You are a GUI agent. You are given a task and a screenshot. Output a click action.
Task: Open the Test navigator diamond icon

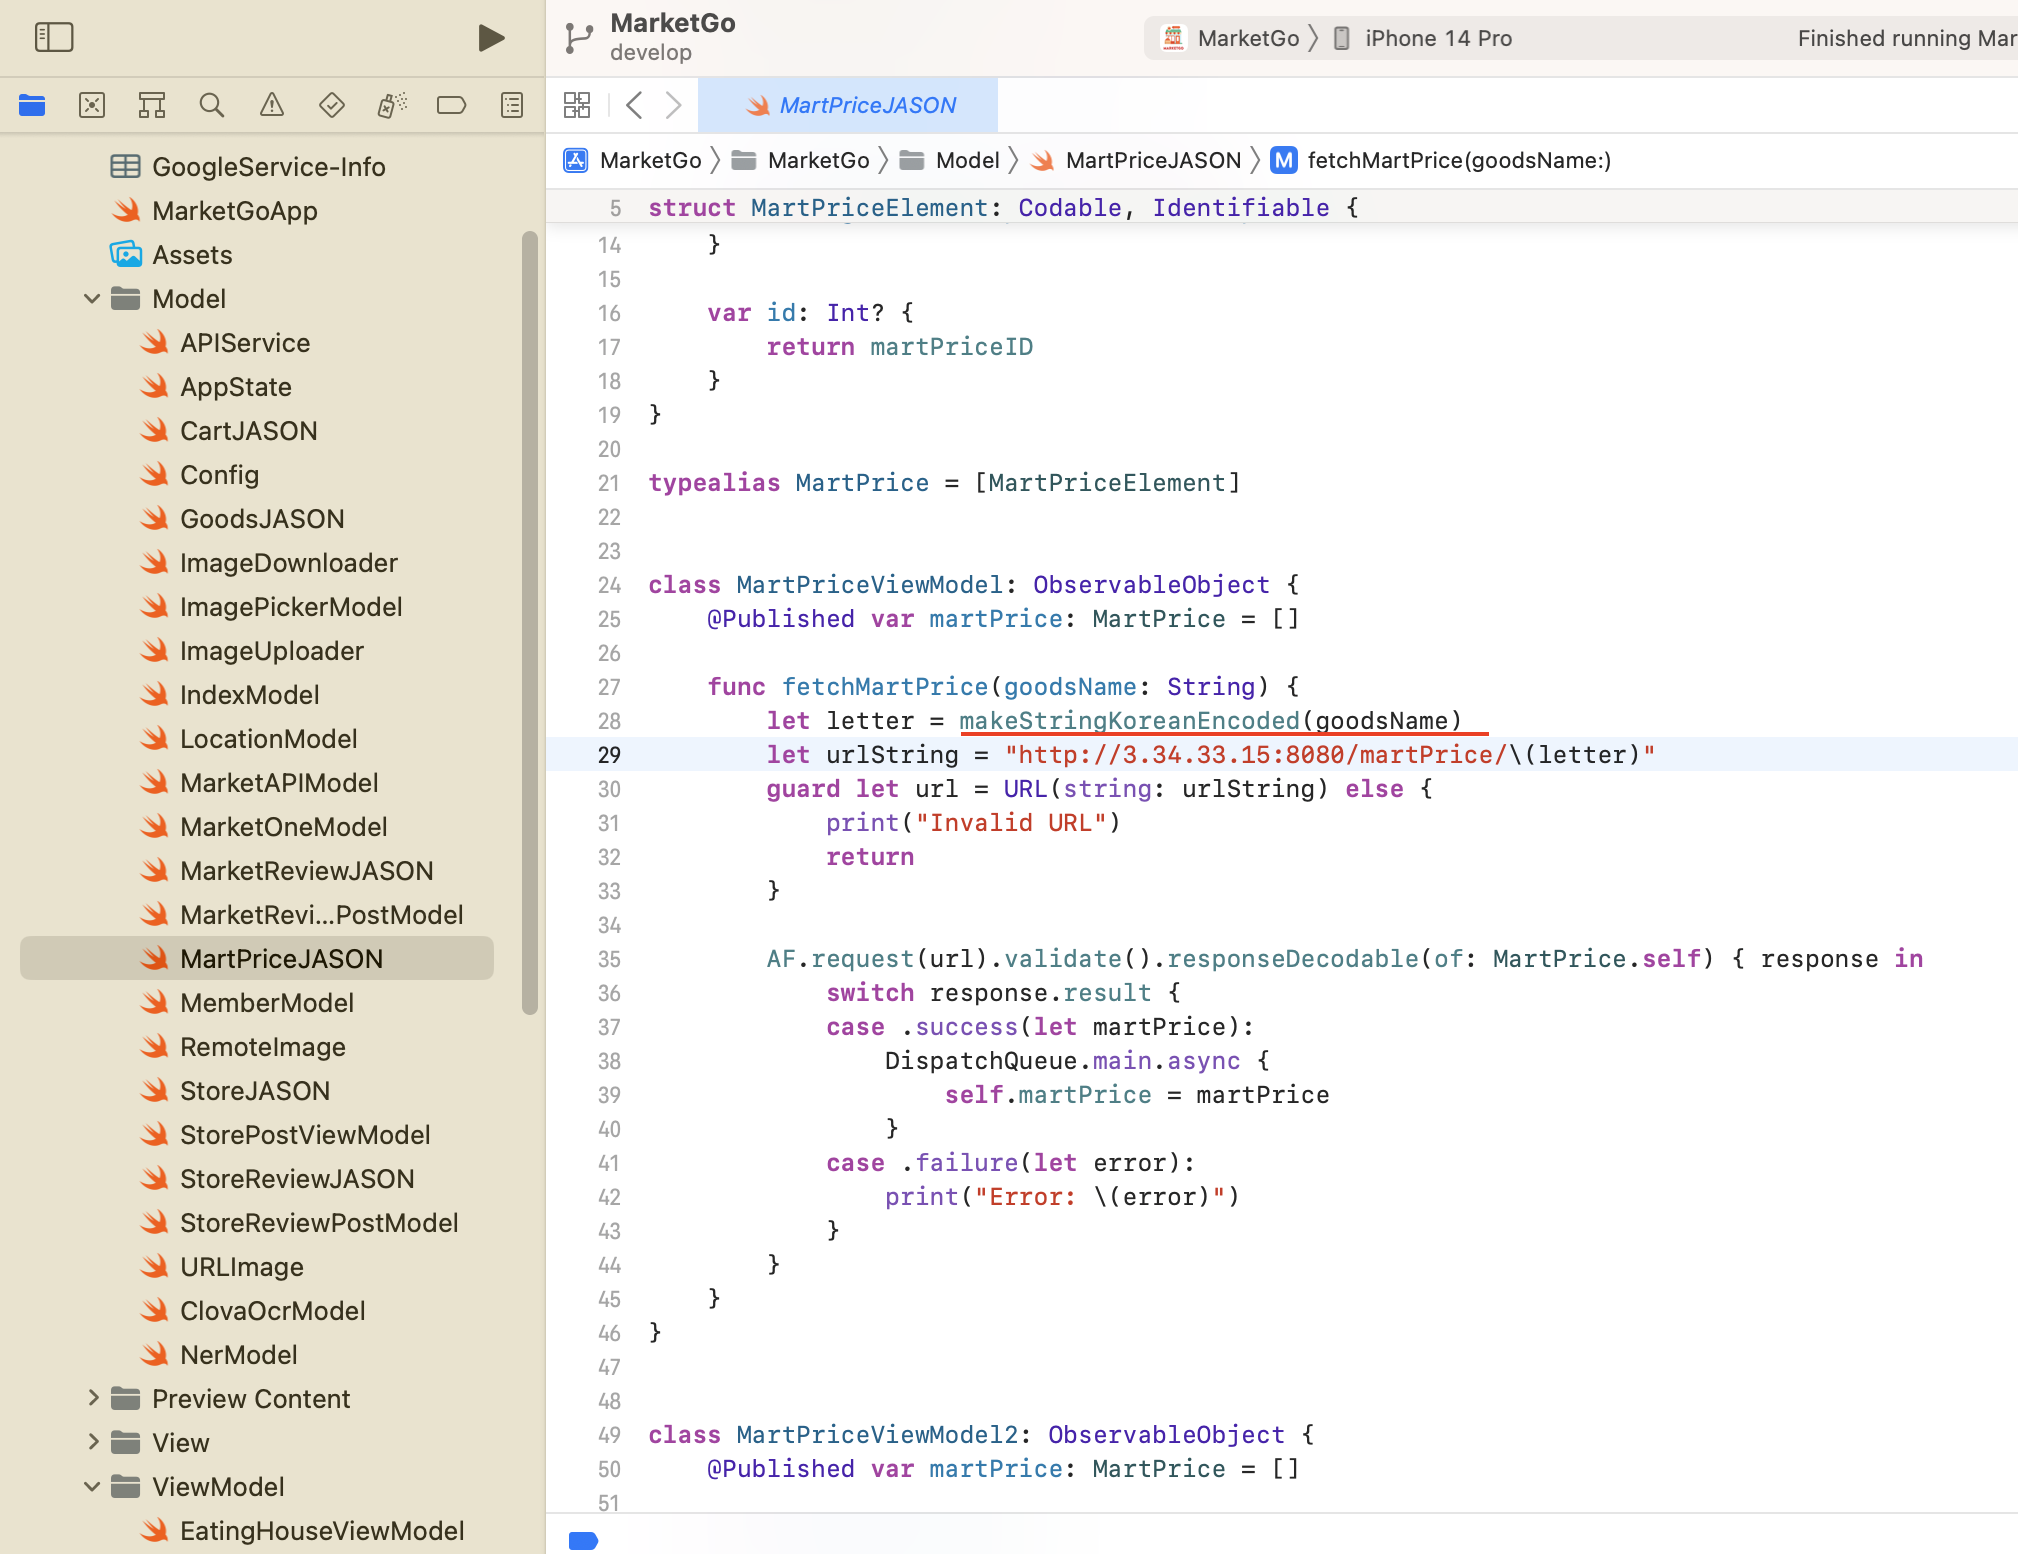[x=332, y=105]
